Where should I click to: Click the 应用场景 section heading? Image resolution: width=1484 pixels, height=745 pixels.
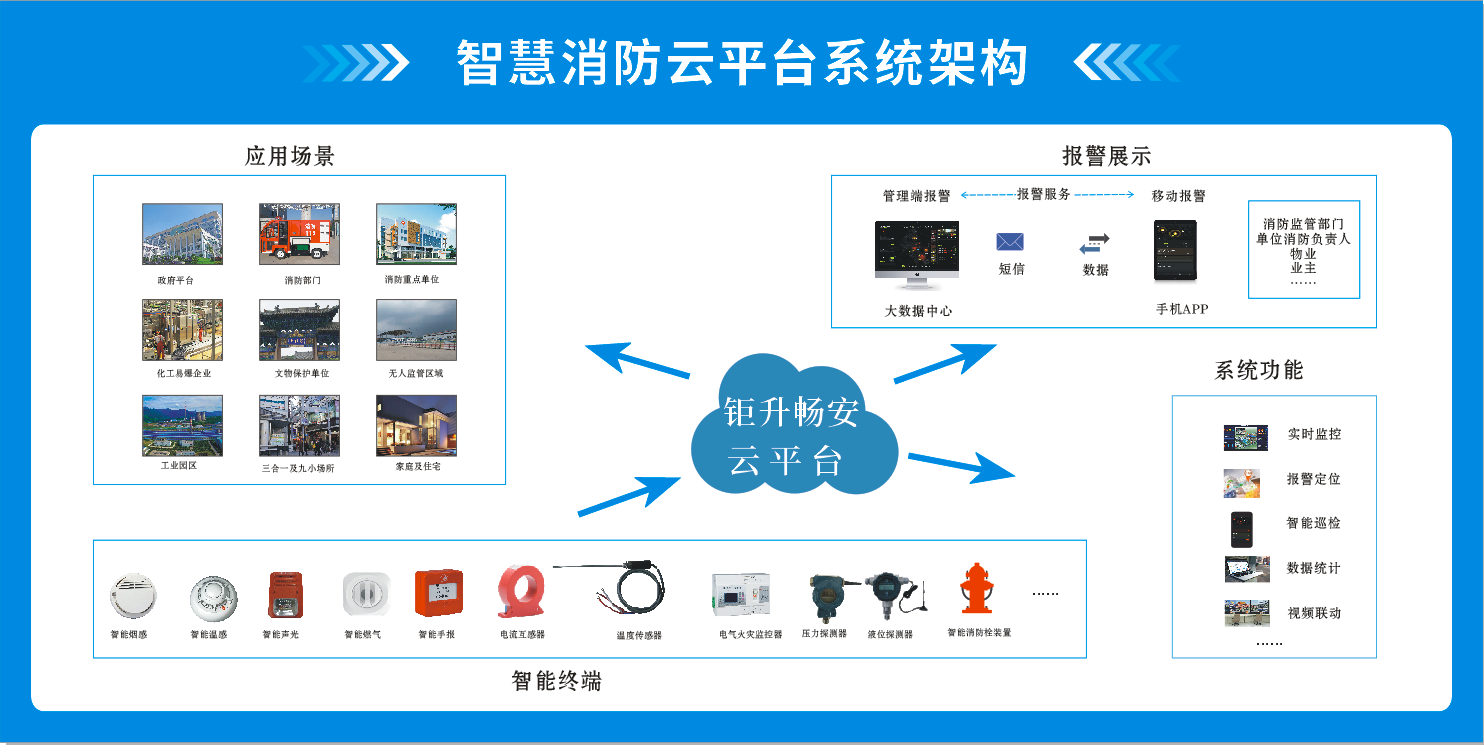coord(290,156)
